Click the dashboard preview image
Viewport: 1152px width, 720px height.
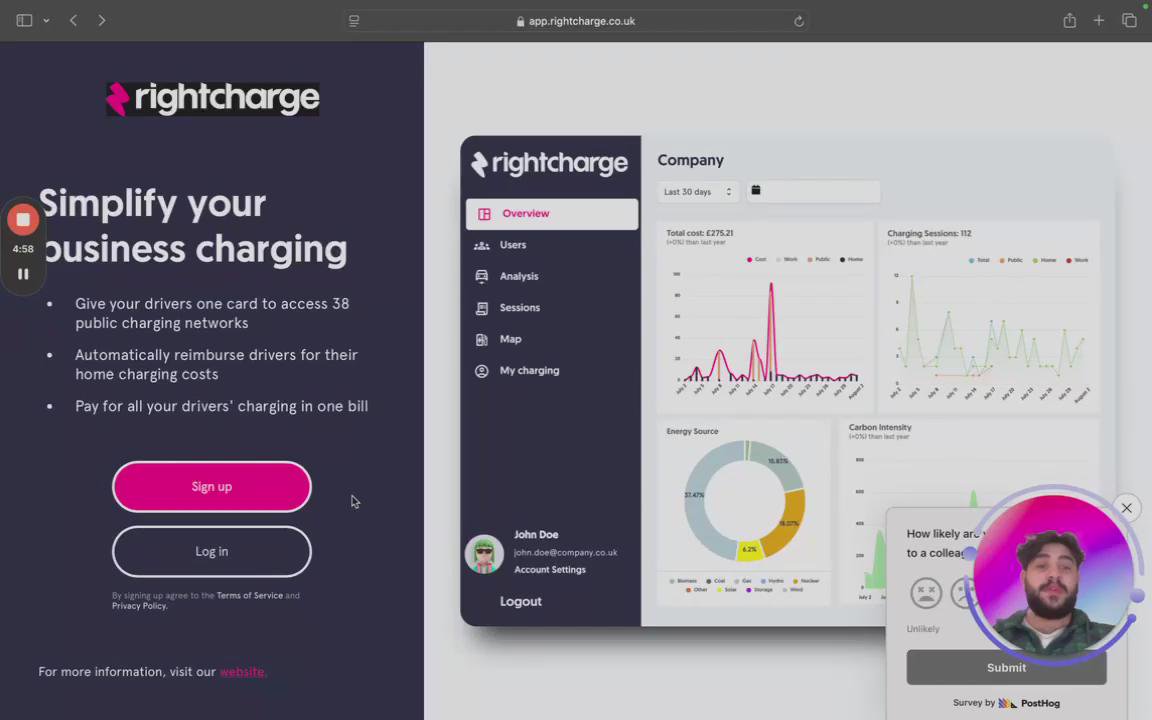[x=787, y=381]
